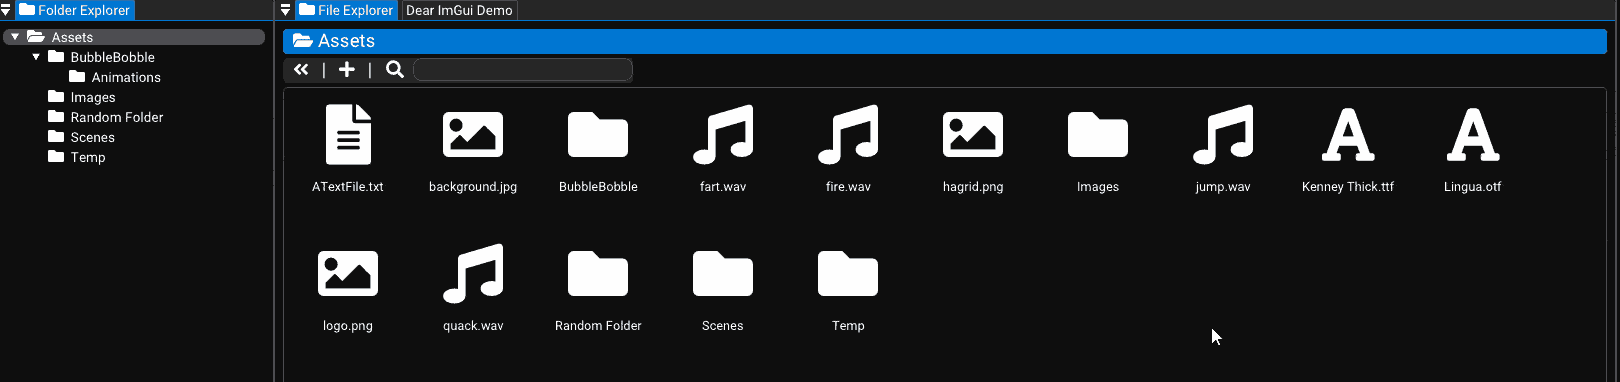Click the Assets path header bar
This screenshot has height=382, width=1620.
coord(945,41)
